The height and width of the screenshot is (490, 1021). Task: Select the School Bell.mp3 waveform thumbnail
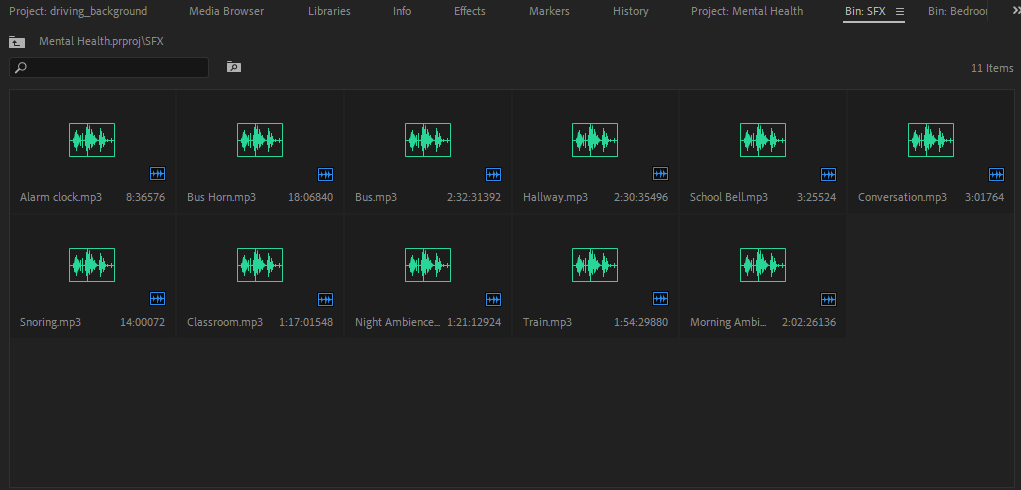click(763, 140)
